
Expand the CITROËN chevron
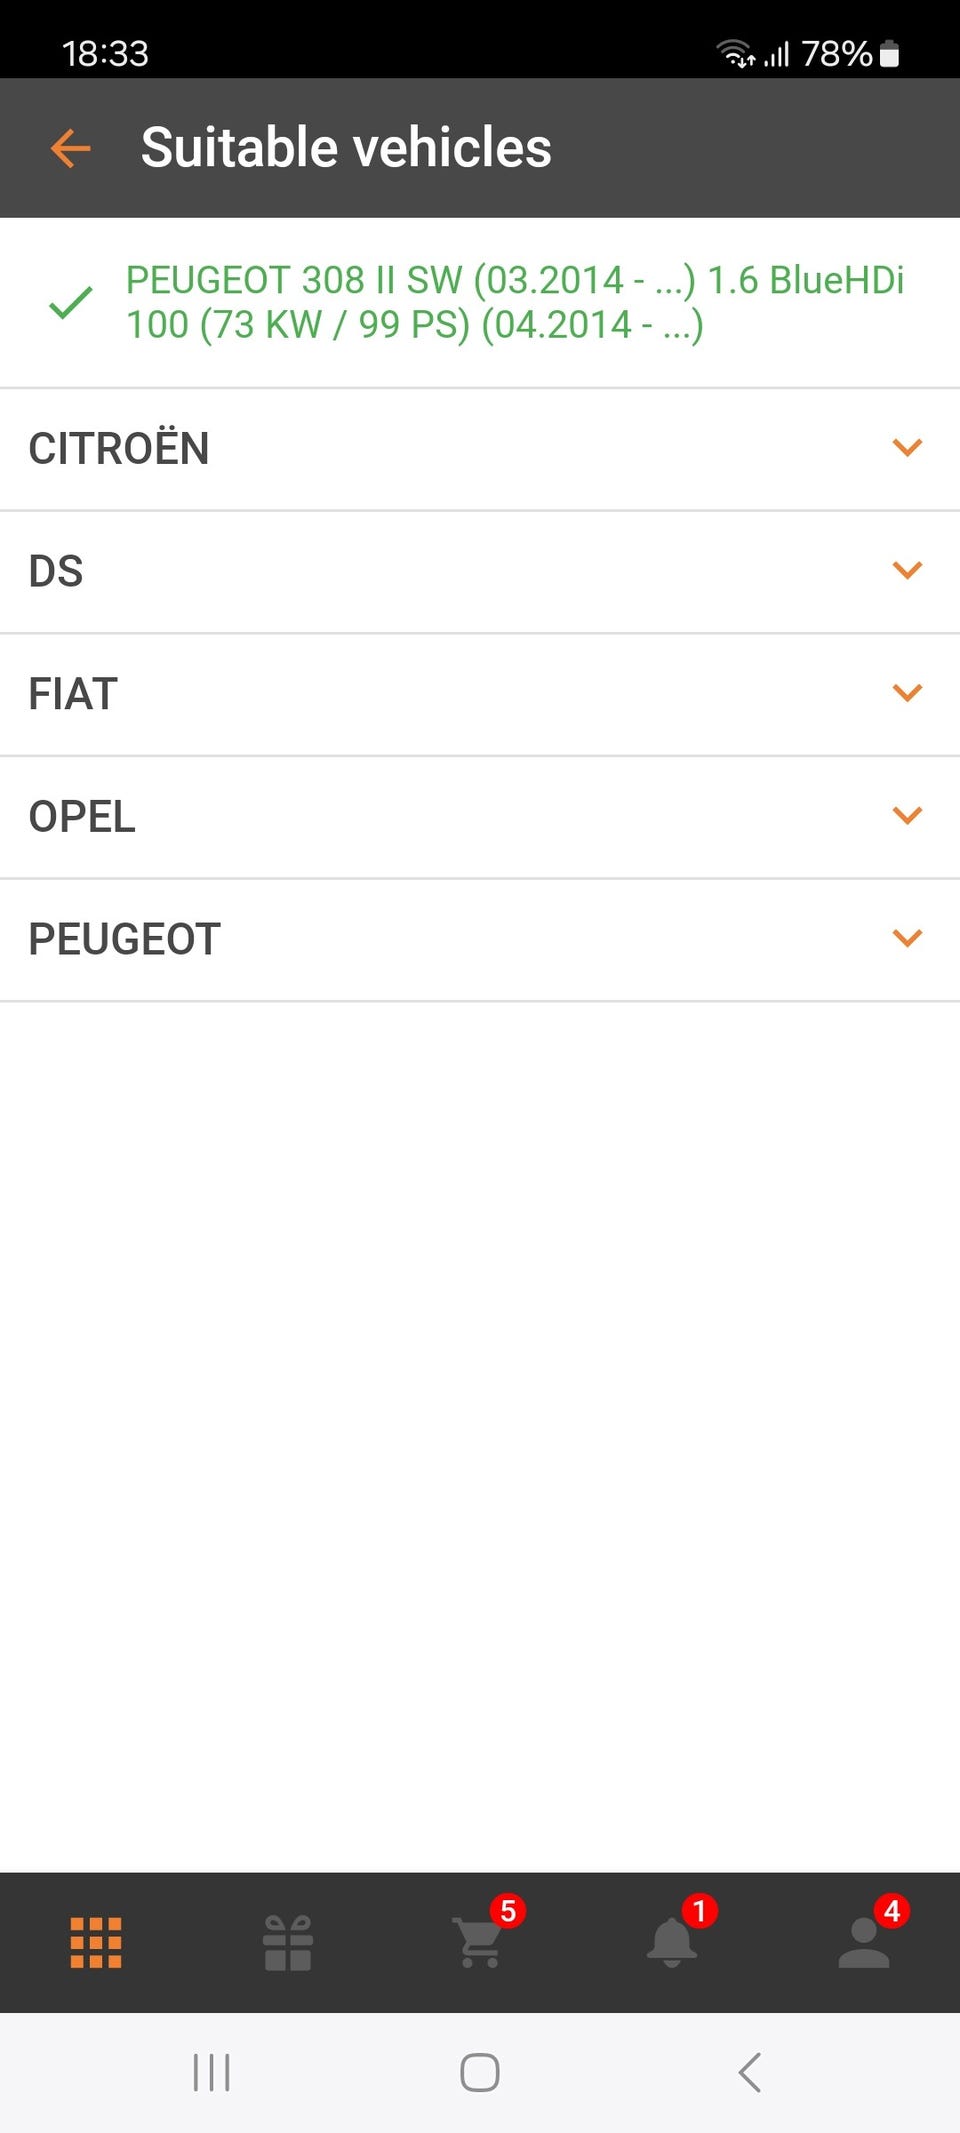pyautogui.click(x=907, y=448)
